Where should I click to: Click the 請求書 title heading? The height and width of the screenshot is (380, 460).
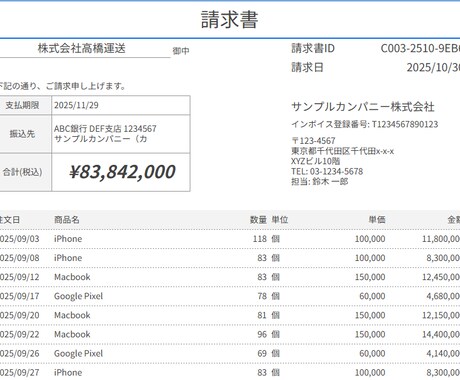229,20
